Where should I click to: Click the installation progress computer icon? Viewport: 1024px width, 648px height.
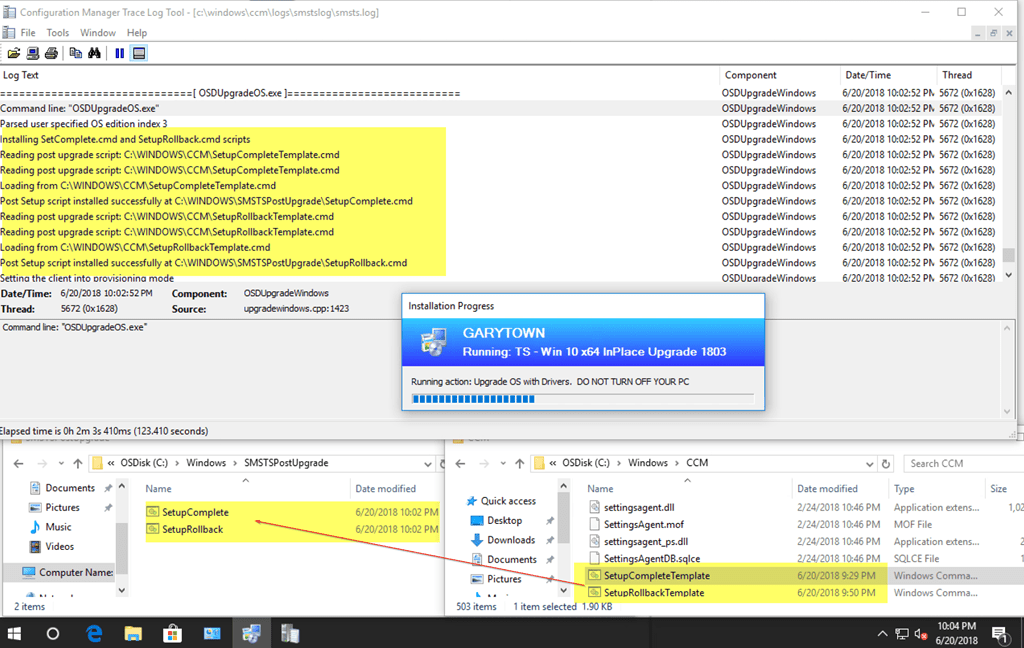click(x=434, y=342)
